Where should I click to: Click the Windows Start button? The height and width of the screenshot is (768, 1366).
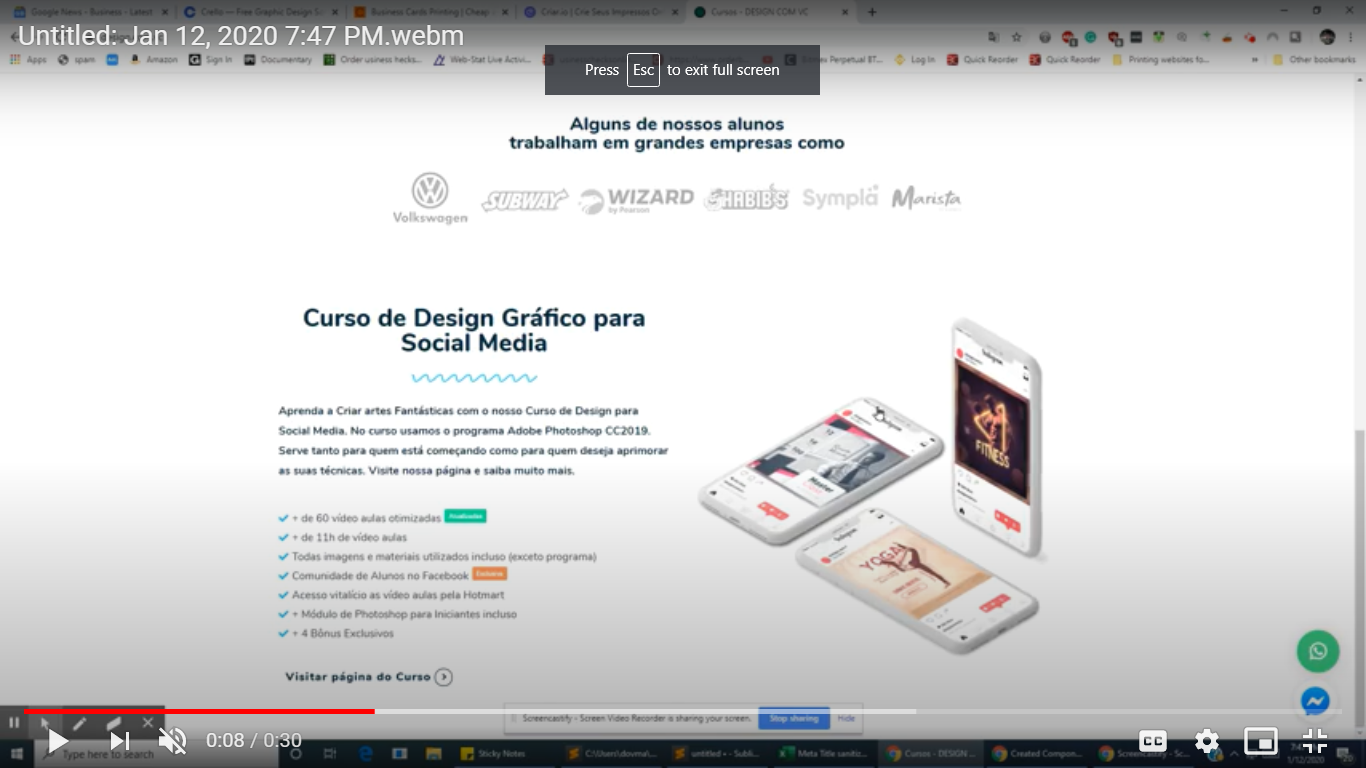(x=16, y=754)
